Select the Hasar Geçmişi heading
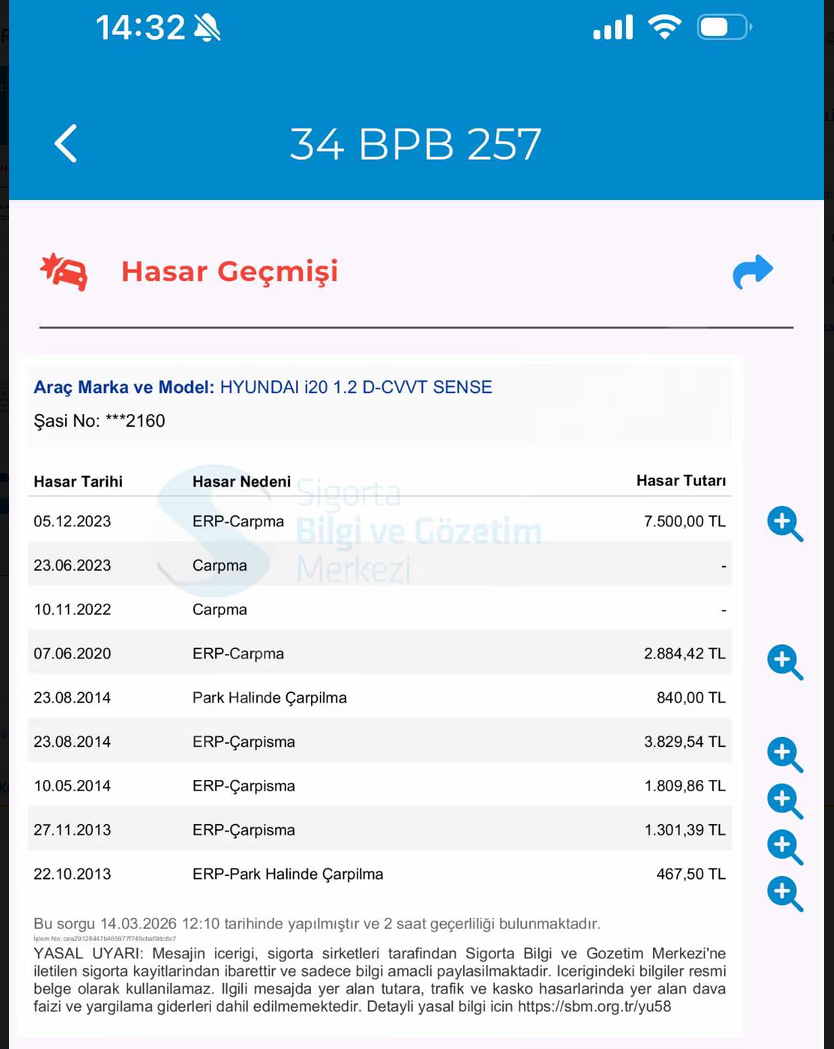Viewport: 834px width, 1049px height. pos(229,272)
